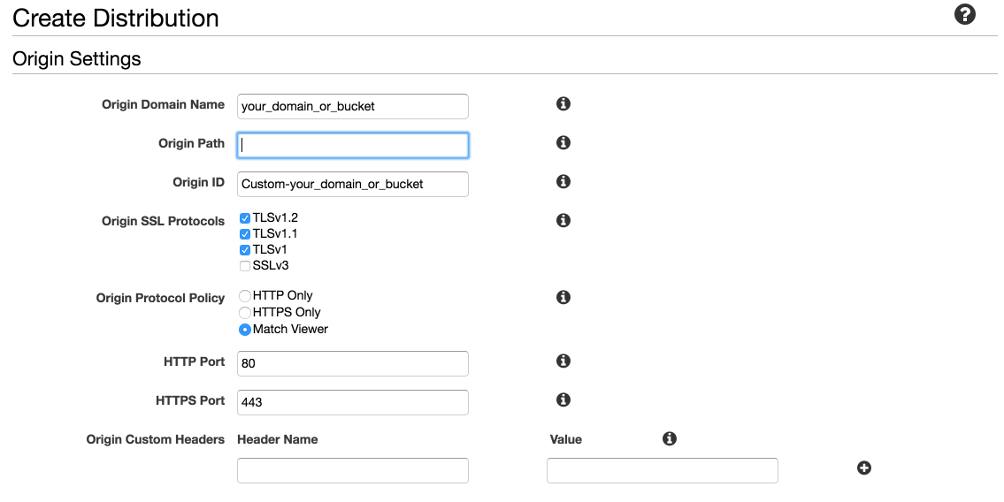Uncheck TLSv1 protocol option

pyautogui.click(x=245, y=250)
